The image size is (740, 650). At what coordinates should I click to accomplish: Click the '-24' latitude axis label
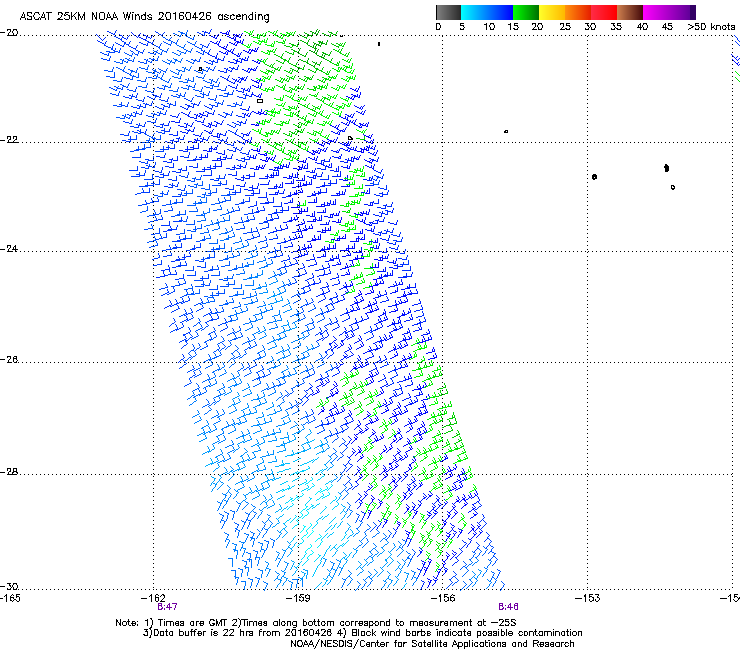point(9,249)
